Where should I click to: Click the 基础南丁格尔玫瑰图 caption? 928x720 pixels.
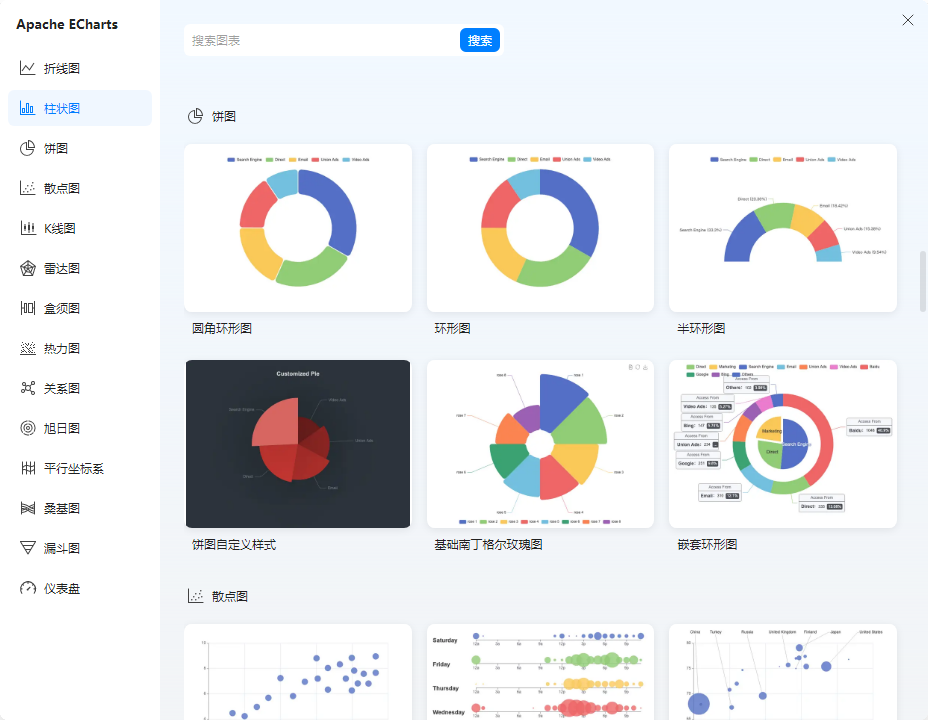[488, 545]
